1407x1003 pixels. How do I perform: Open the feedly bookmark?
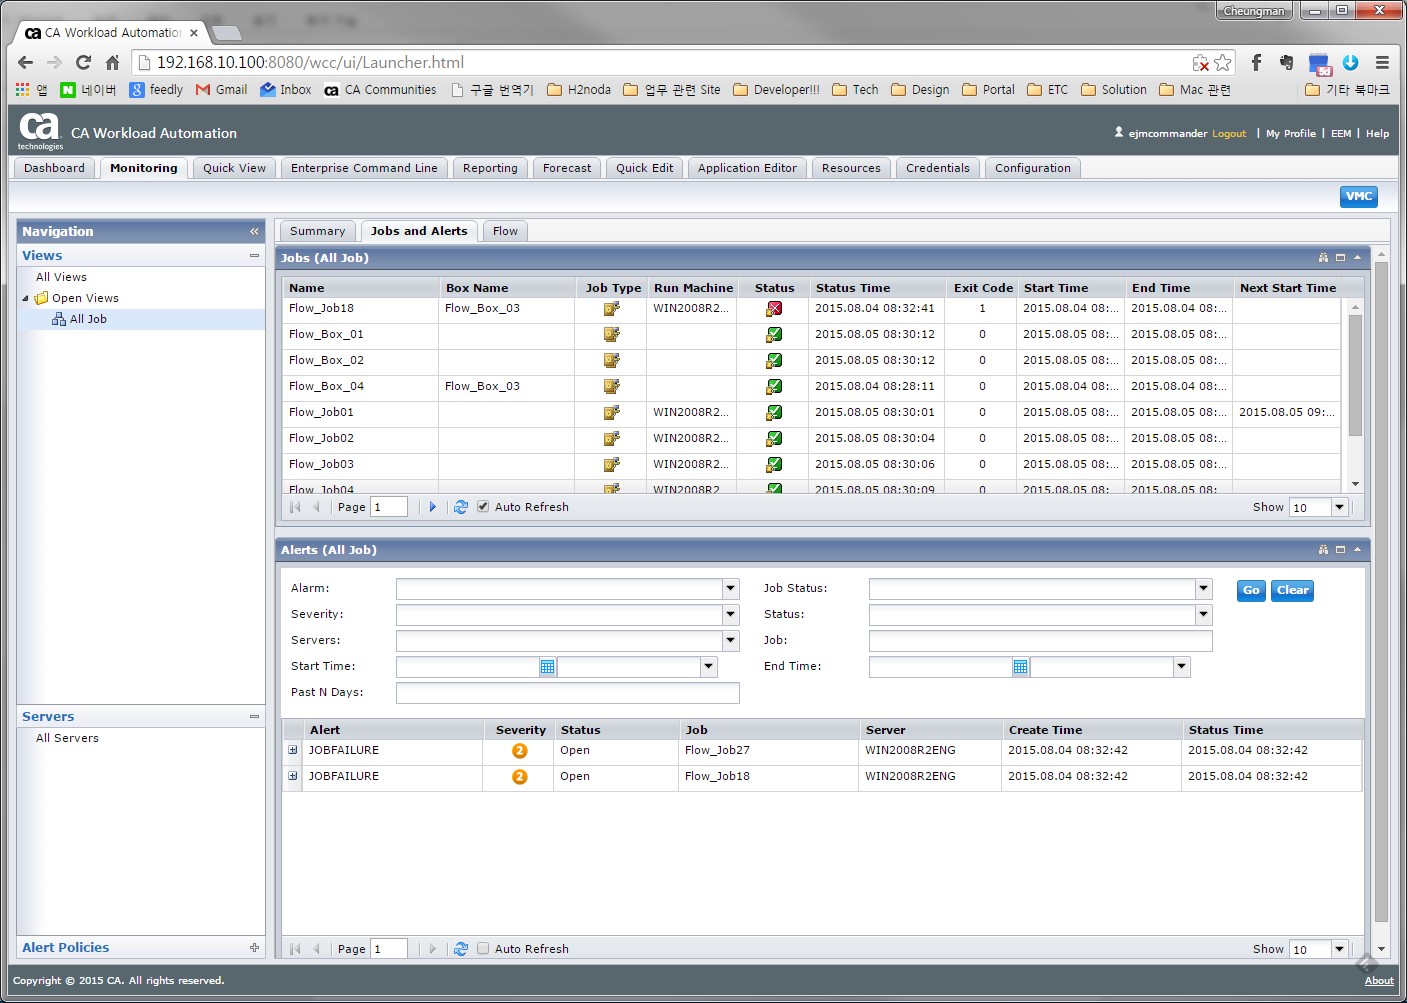coord(156,89)
